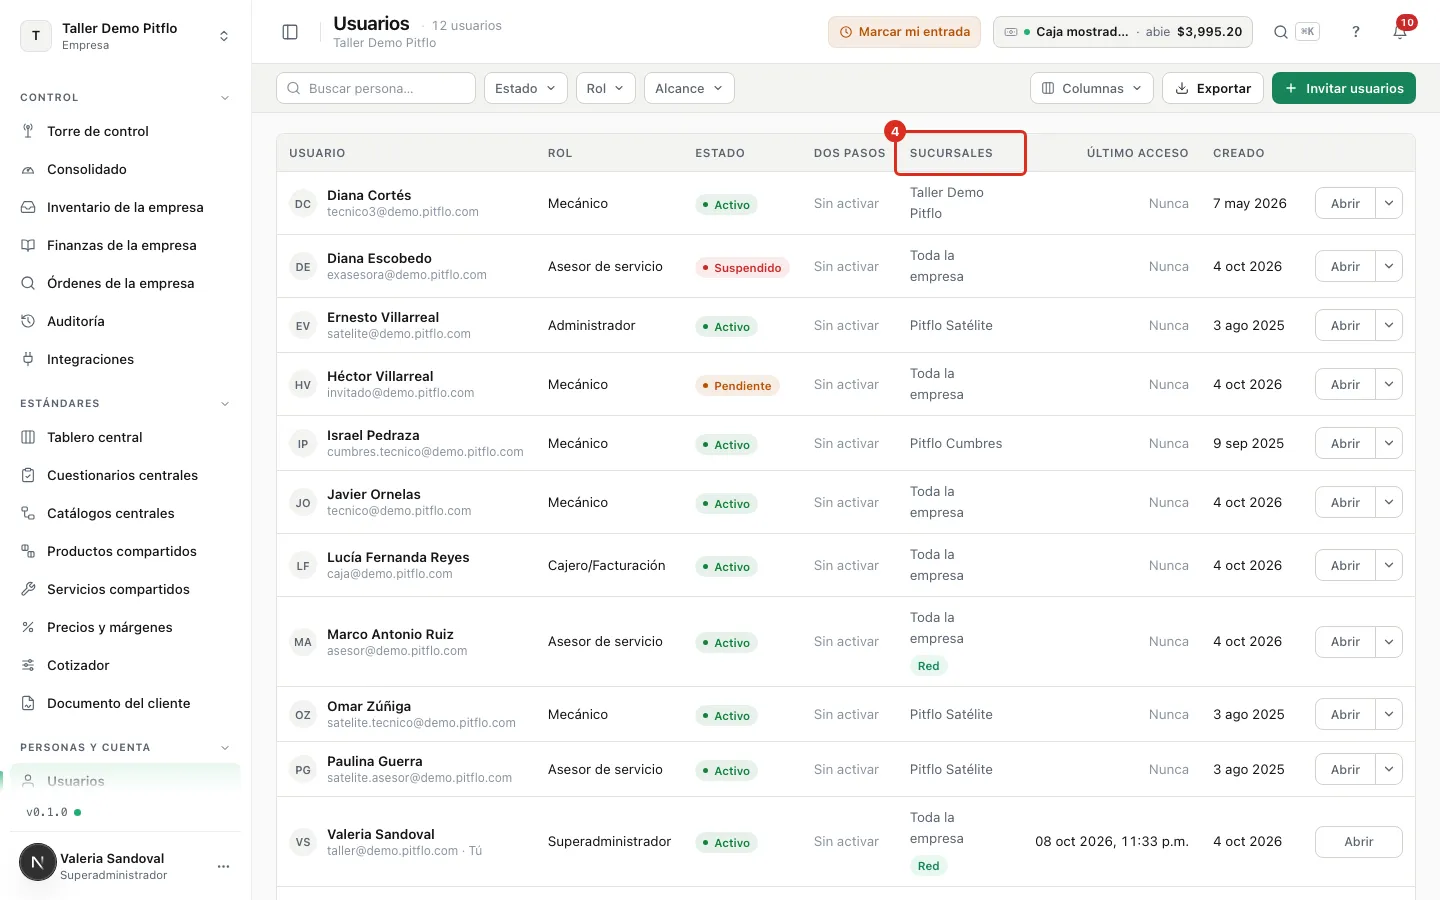Open row actions arrow for Omar Zúñiga
Screen dimensions: 1440x900
[x=1389, y=714]
